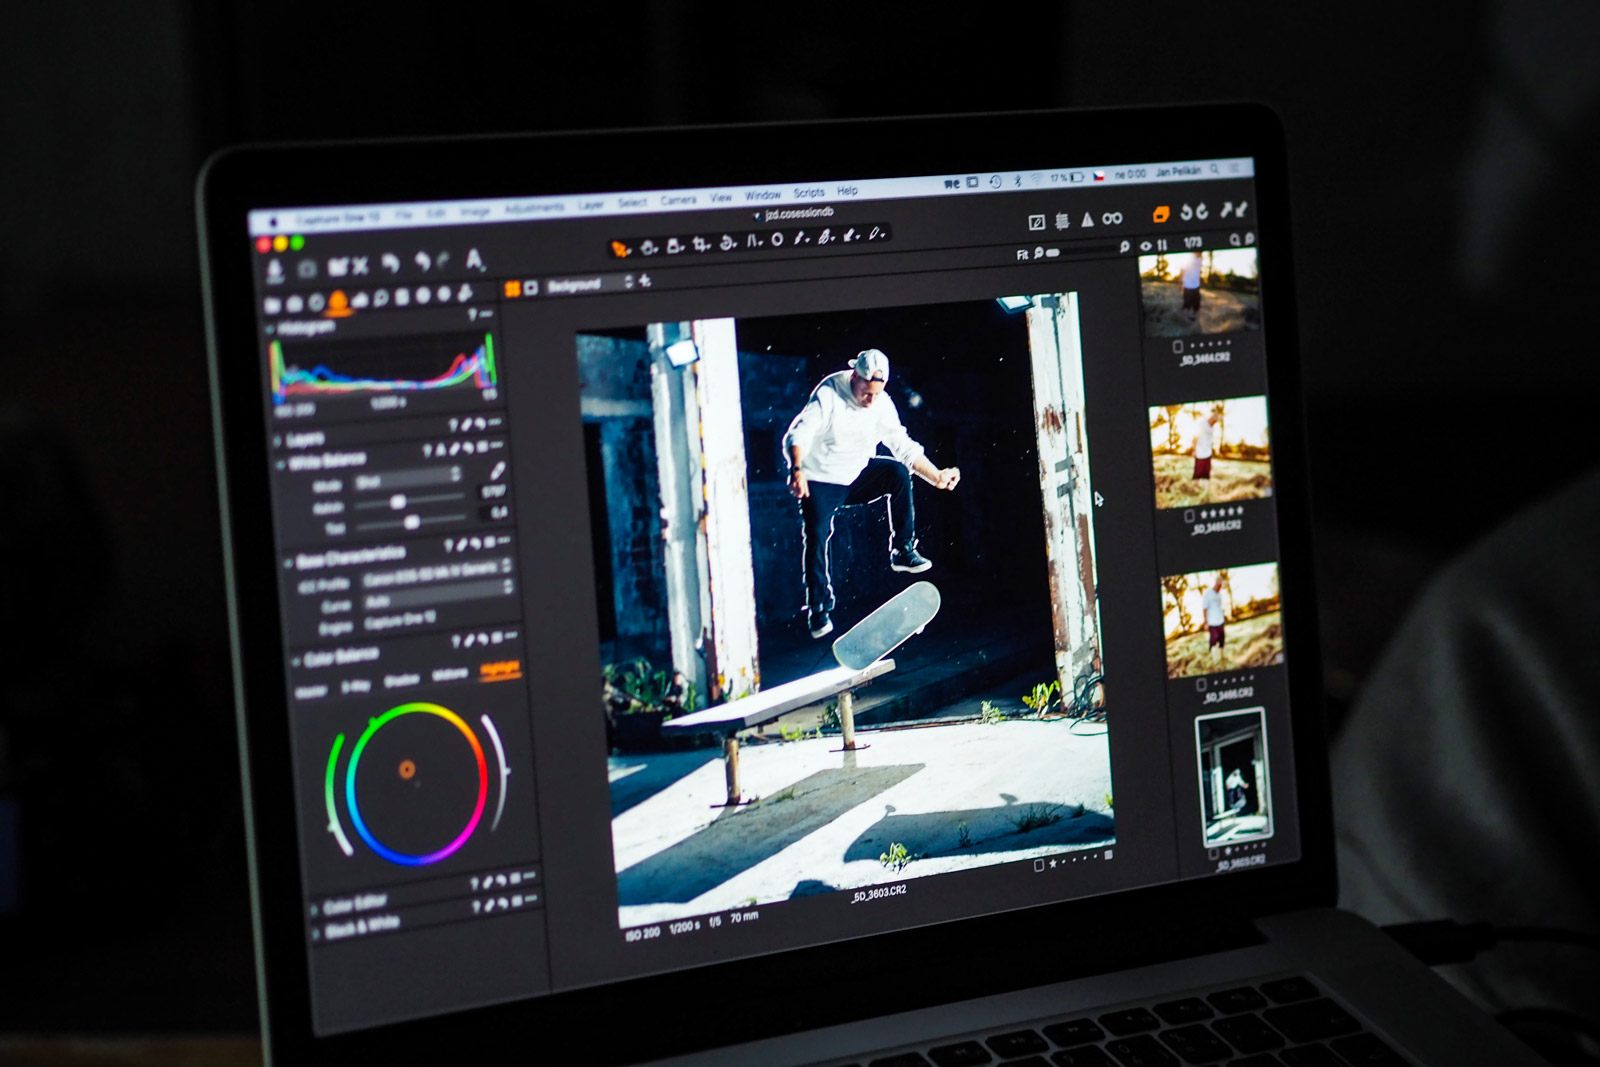Rotate image counter-clockwise

tap(1187, 212)
